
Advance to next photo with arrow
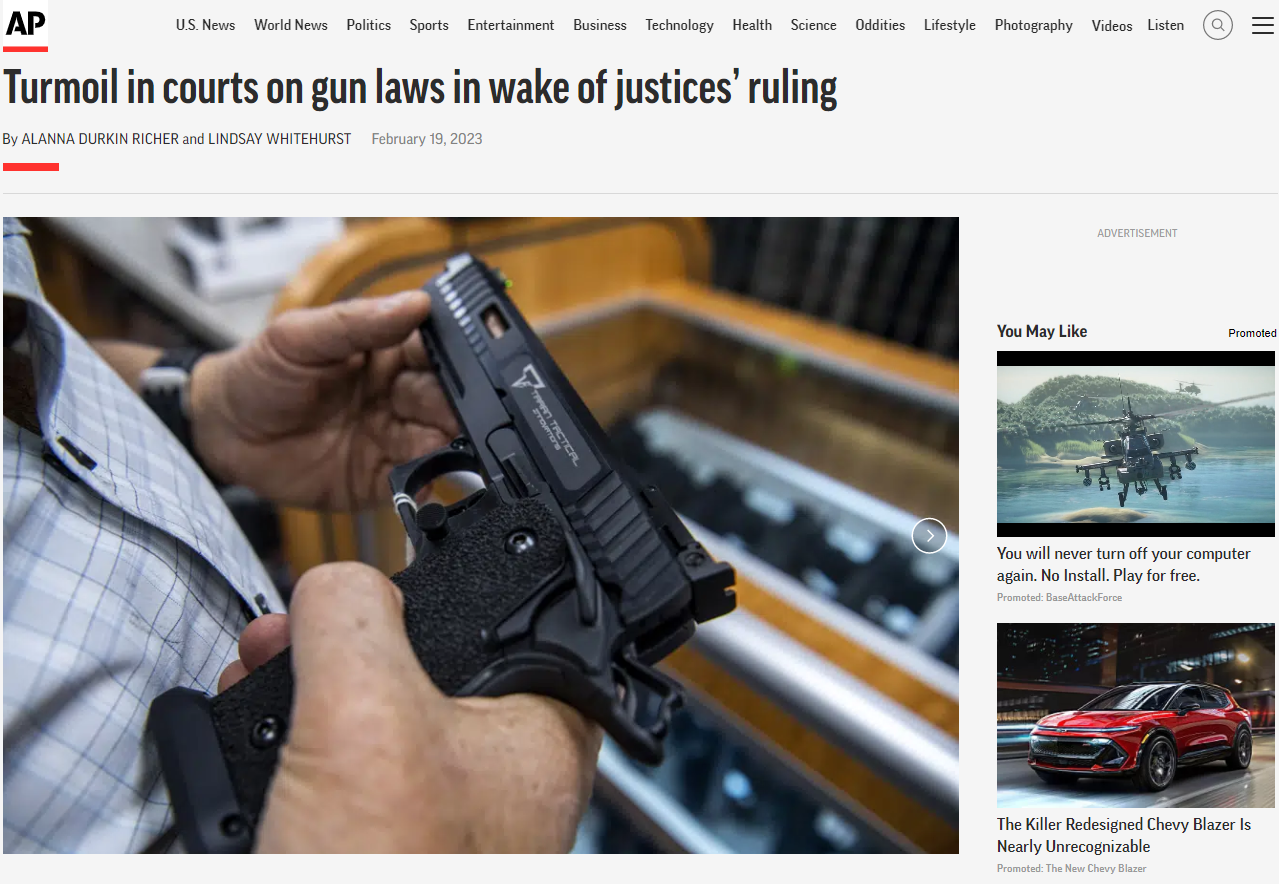929,536
